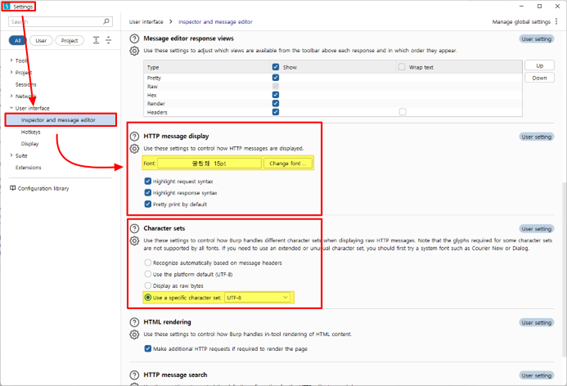Collapse the User interface tree node

(x=11, y=108)
